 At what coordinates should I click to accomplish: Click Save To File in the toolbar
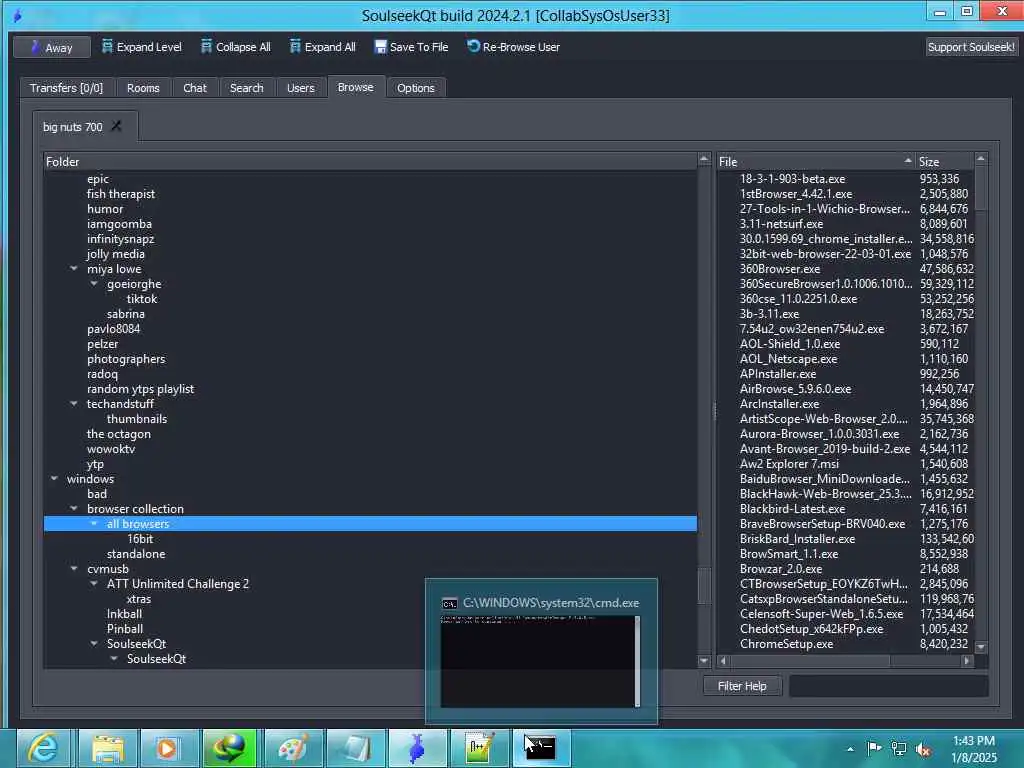point(411,47)
